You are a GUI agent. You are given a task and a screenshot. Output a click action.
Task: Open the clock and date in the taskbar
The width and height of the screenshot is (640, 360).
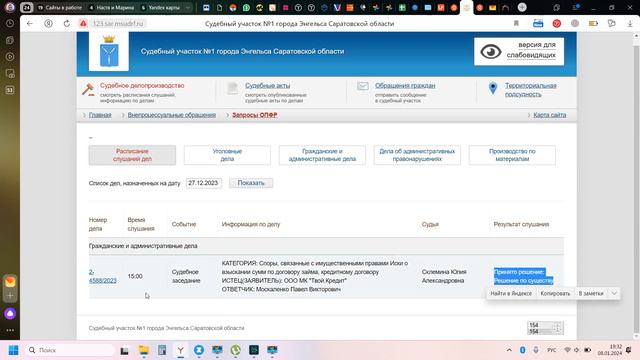pos(609,350)
